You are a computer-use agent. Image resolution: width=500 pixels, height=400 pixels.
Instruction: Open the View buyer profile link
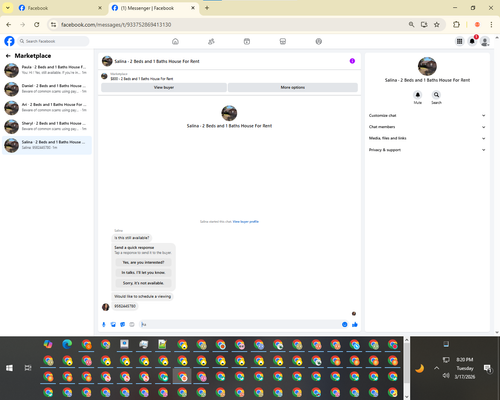pos(246,222)
